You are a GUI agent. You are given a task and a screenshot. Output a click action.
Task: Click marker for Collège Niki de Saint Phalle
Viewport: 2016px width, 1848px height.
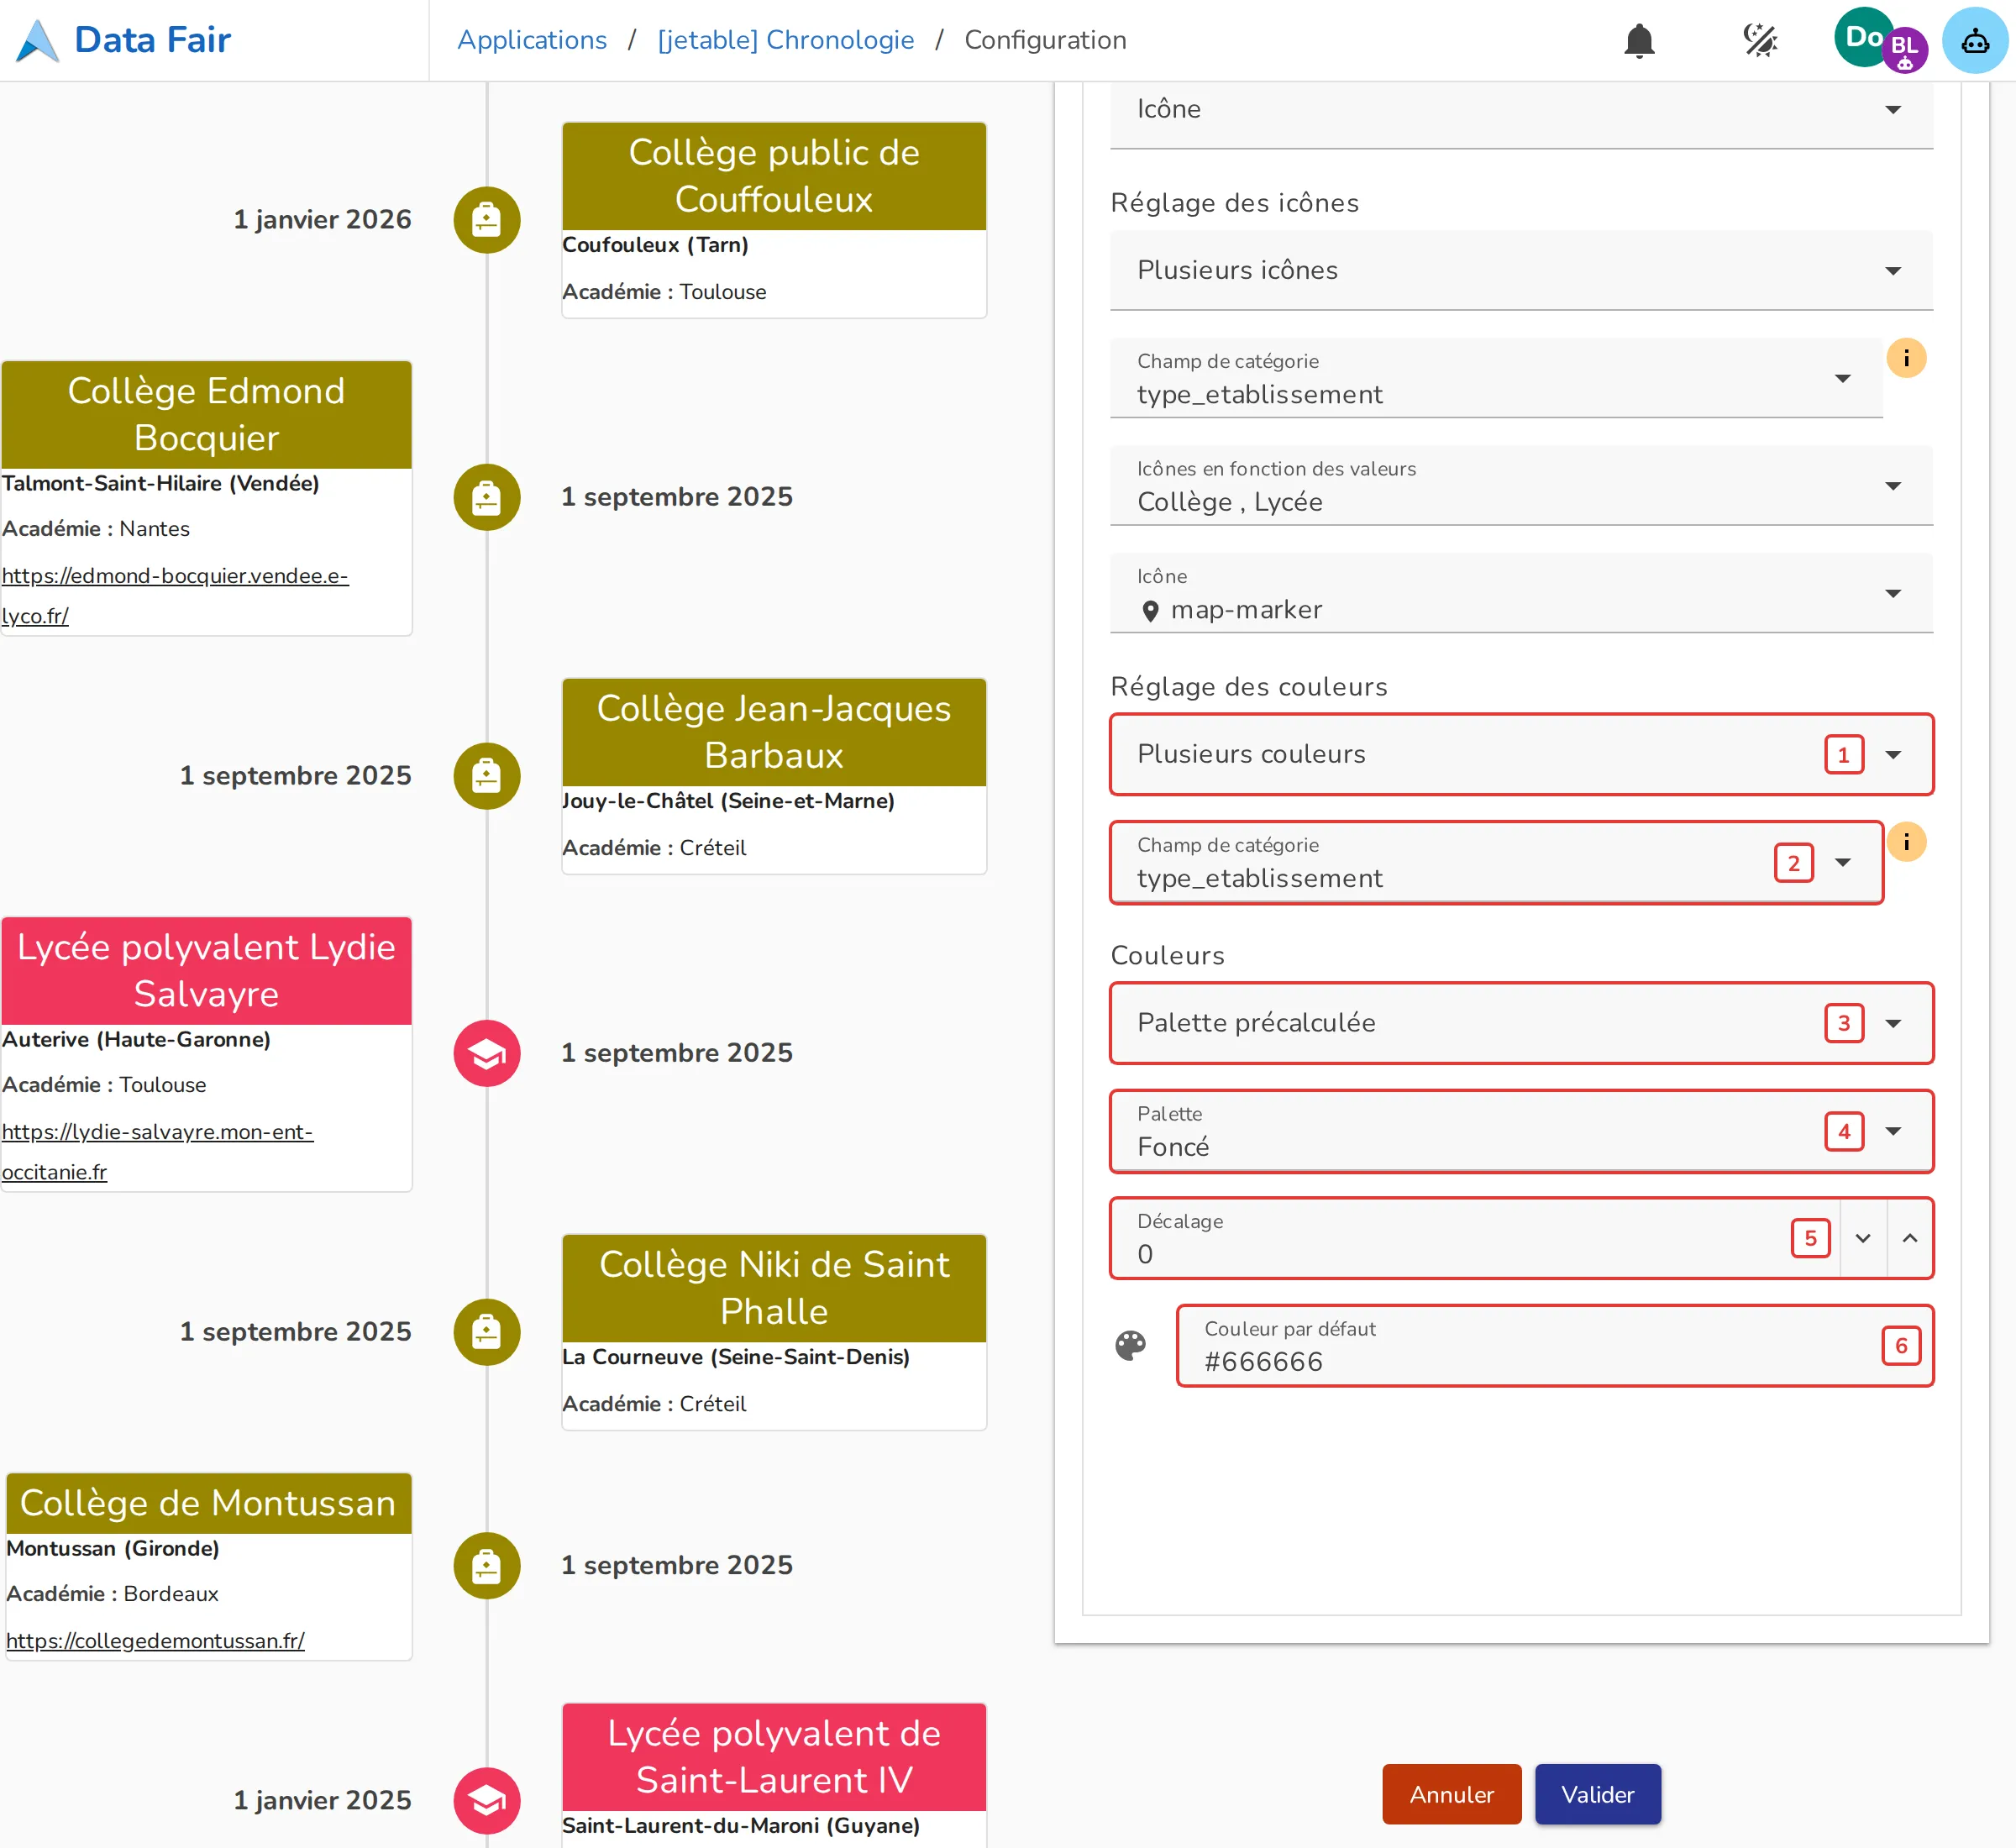(487, 1332)
